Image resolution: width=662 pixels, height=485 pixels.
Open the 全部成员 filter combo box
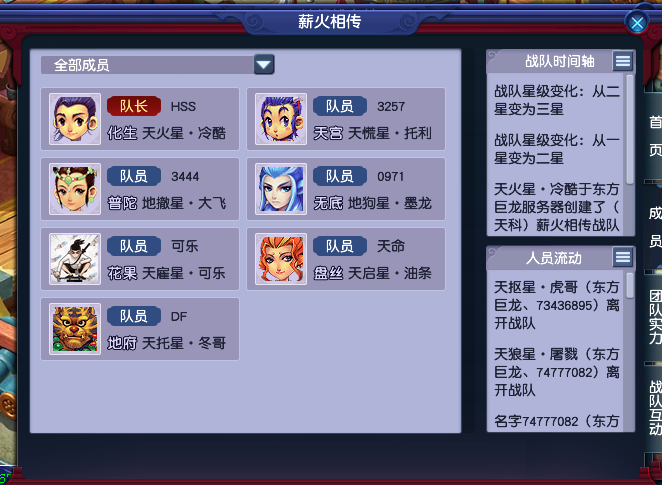coord(157,65)
